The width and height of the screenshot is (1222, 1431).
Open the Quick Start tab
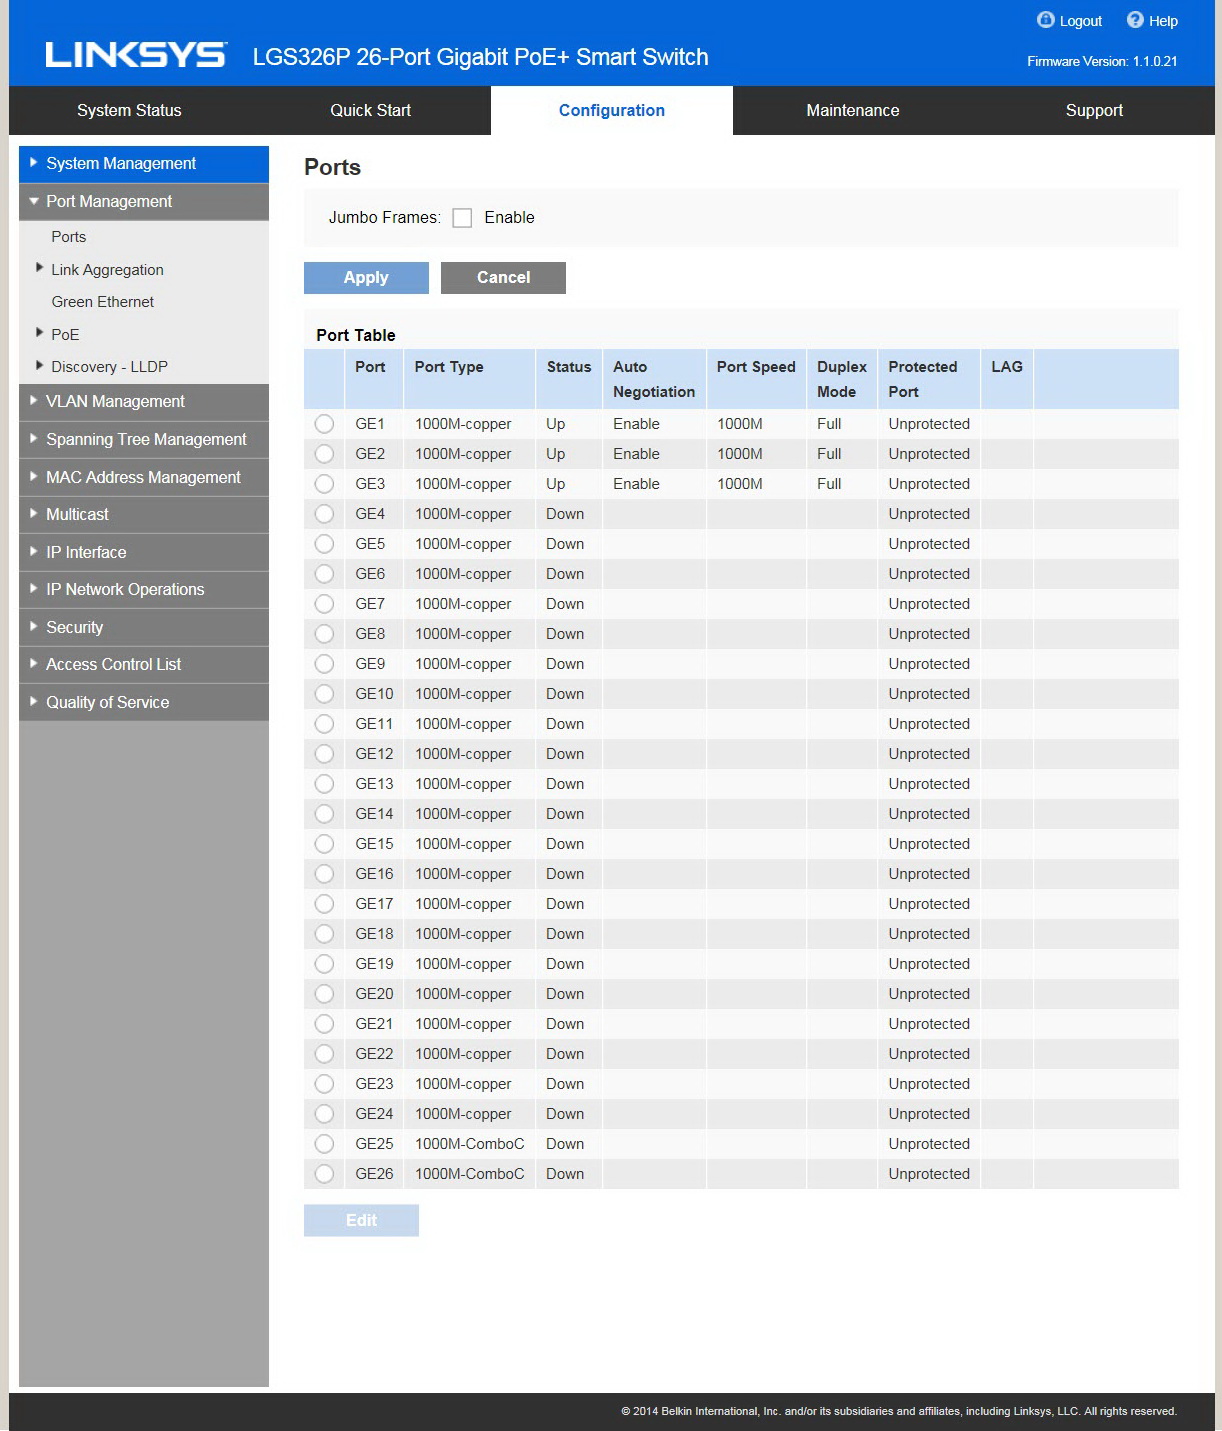point(371,111)
